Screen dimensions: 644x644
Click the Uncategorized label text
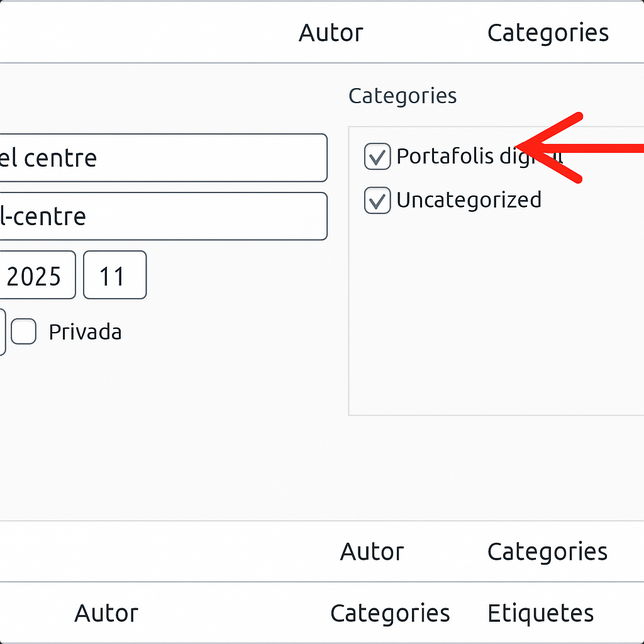[468, 200]
